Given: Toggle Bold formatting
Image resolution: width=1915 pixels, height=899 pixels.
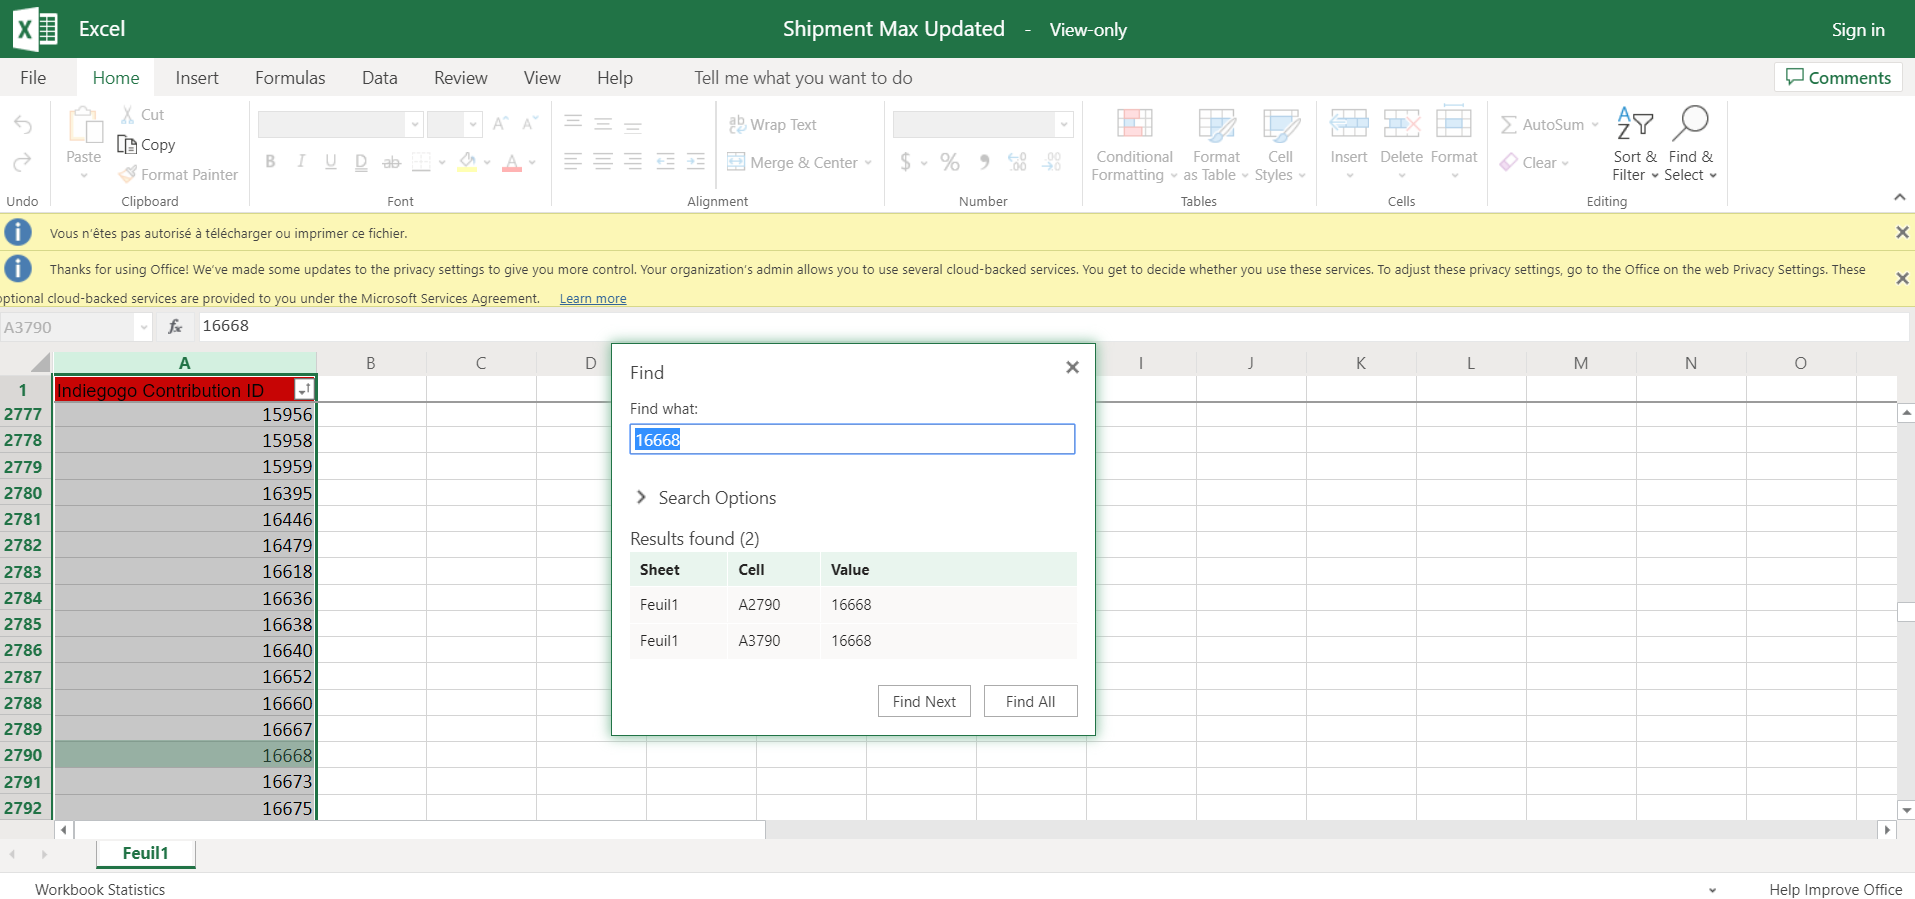Looking at the screenshot, I should (270, 162).
